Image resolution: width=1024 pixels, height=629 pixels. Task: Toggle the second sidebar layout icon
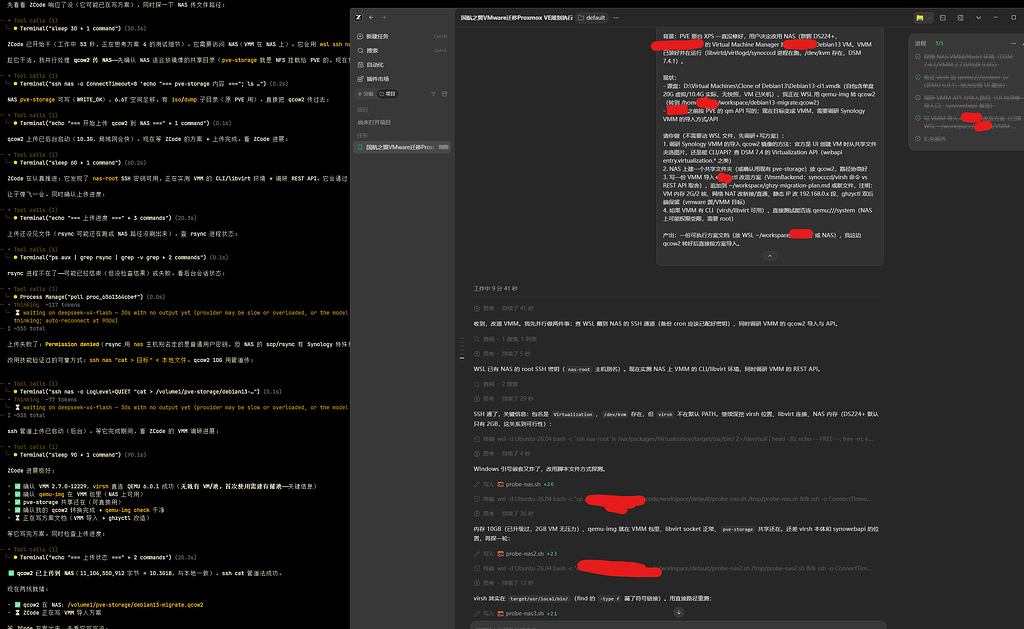[x=961, y=18]
